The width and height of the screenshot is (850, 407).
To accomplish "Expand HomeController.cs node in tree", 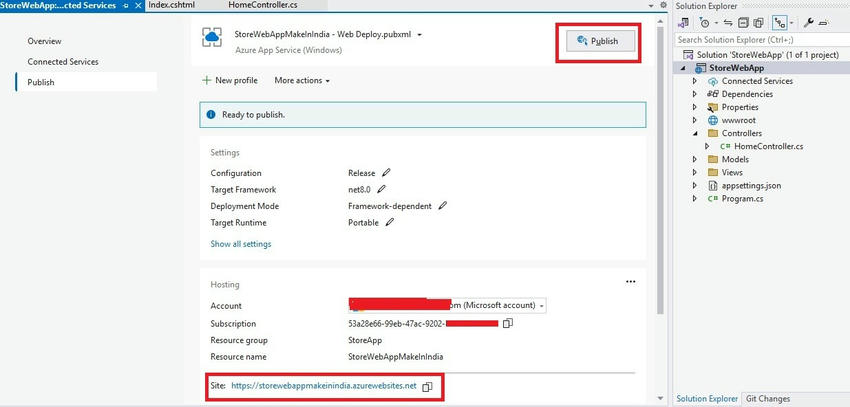I will click(x=707, y=146).
